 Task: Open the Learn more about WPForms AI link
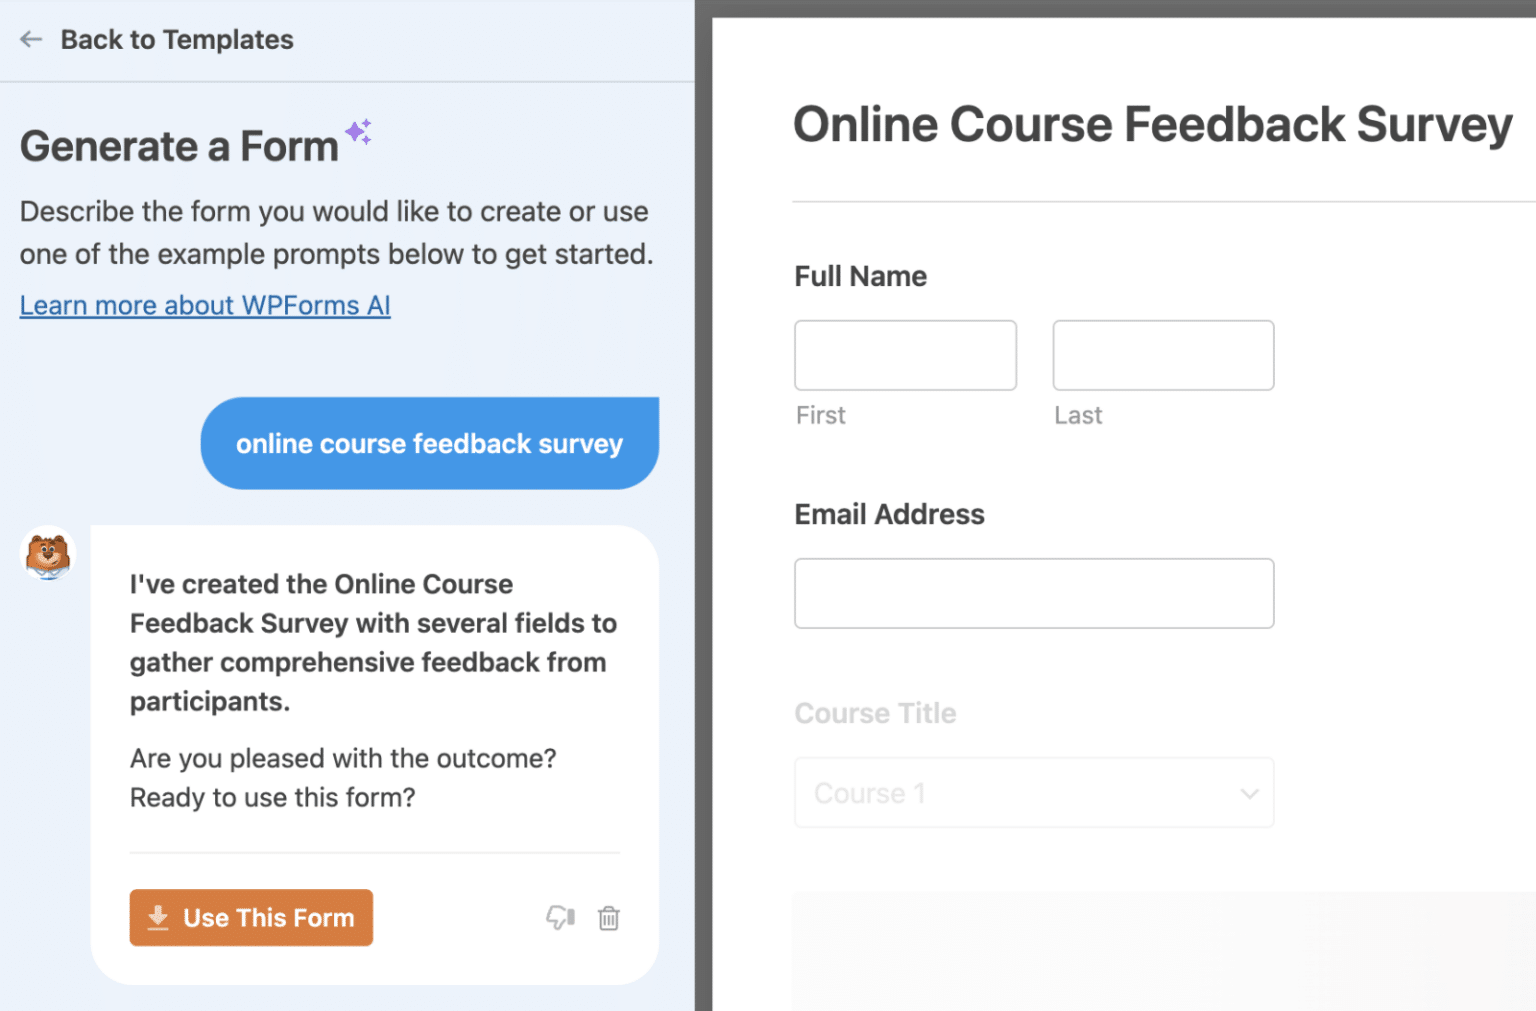click(x=204, y=305)
